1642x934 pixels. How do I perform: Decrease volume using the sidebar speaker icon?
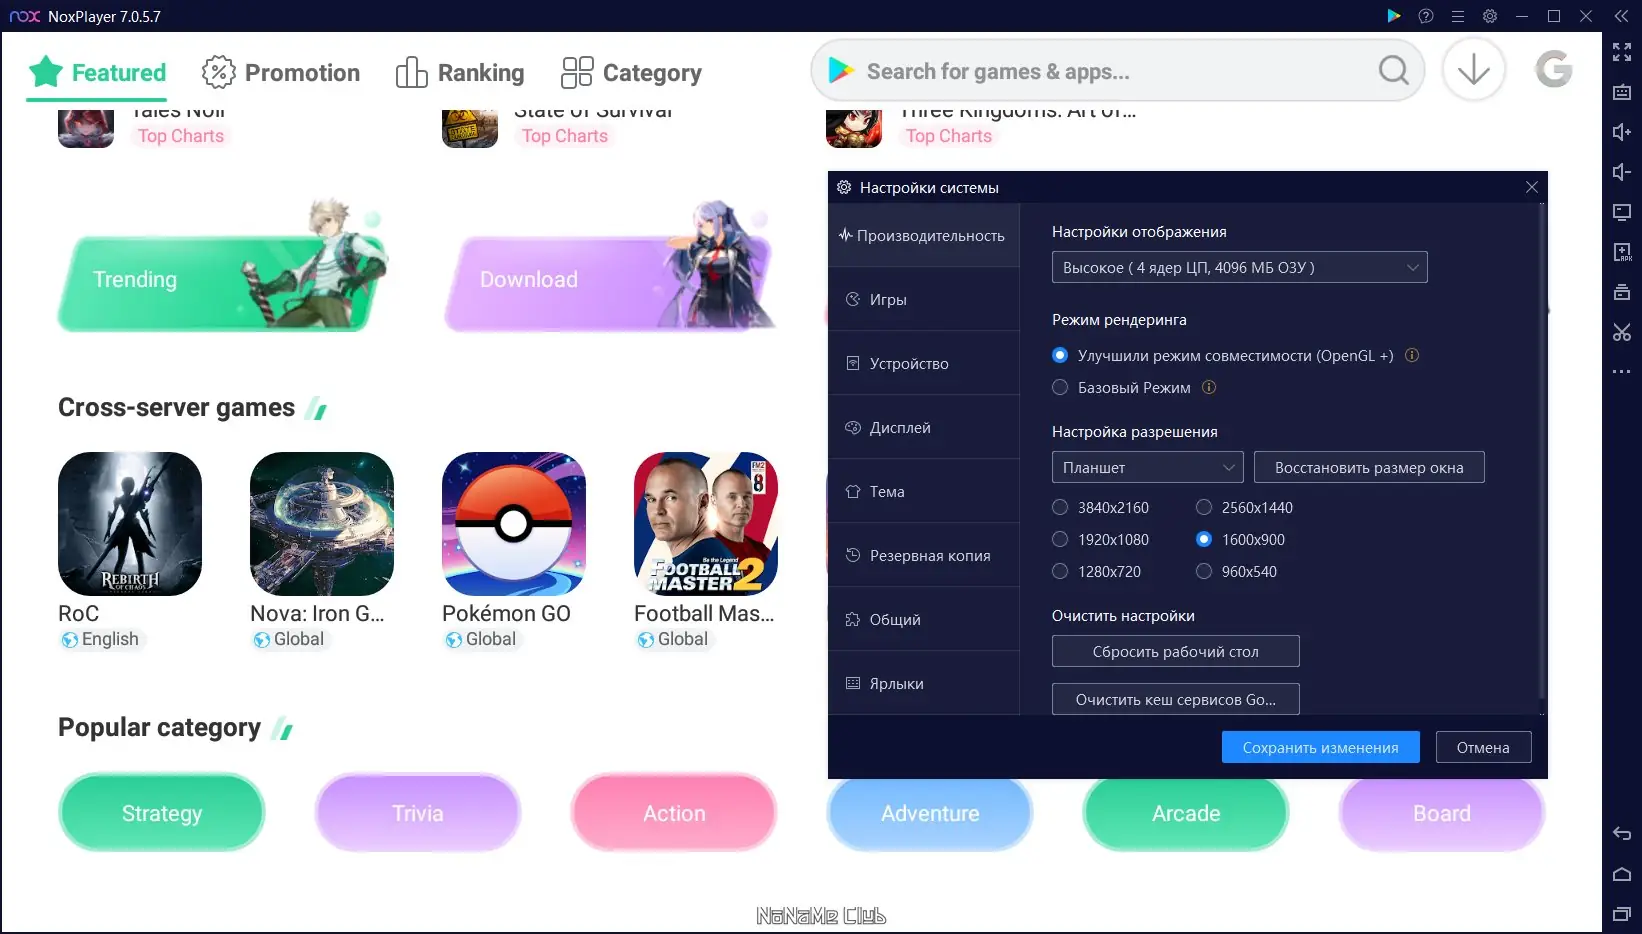click(1622, 172)
